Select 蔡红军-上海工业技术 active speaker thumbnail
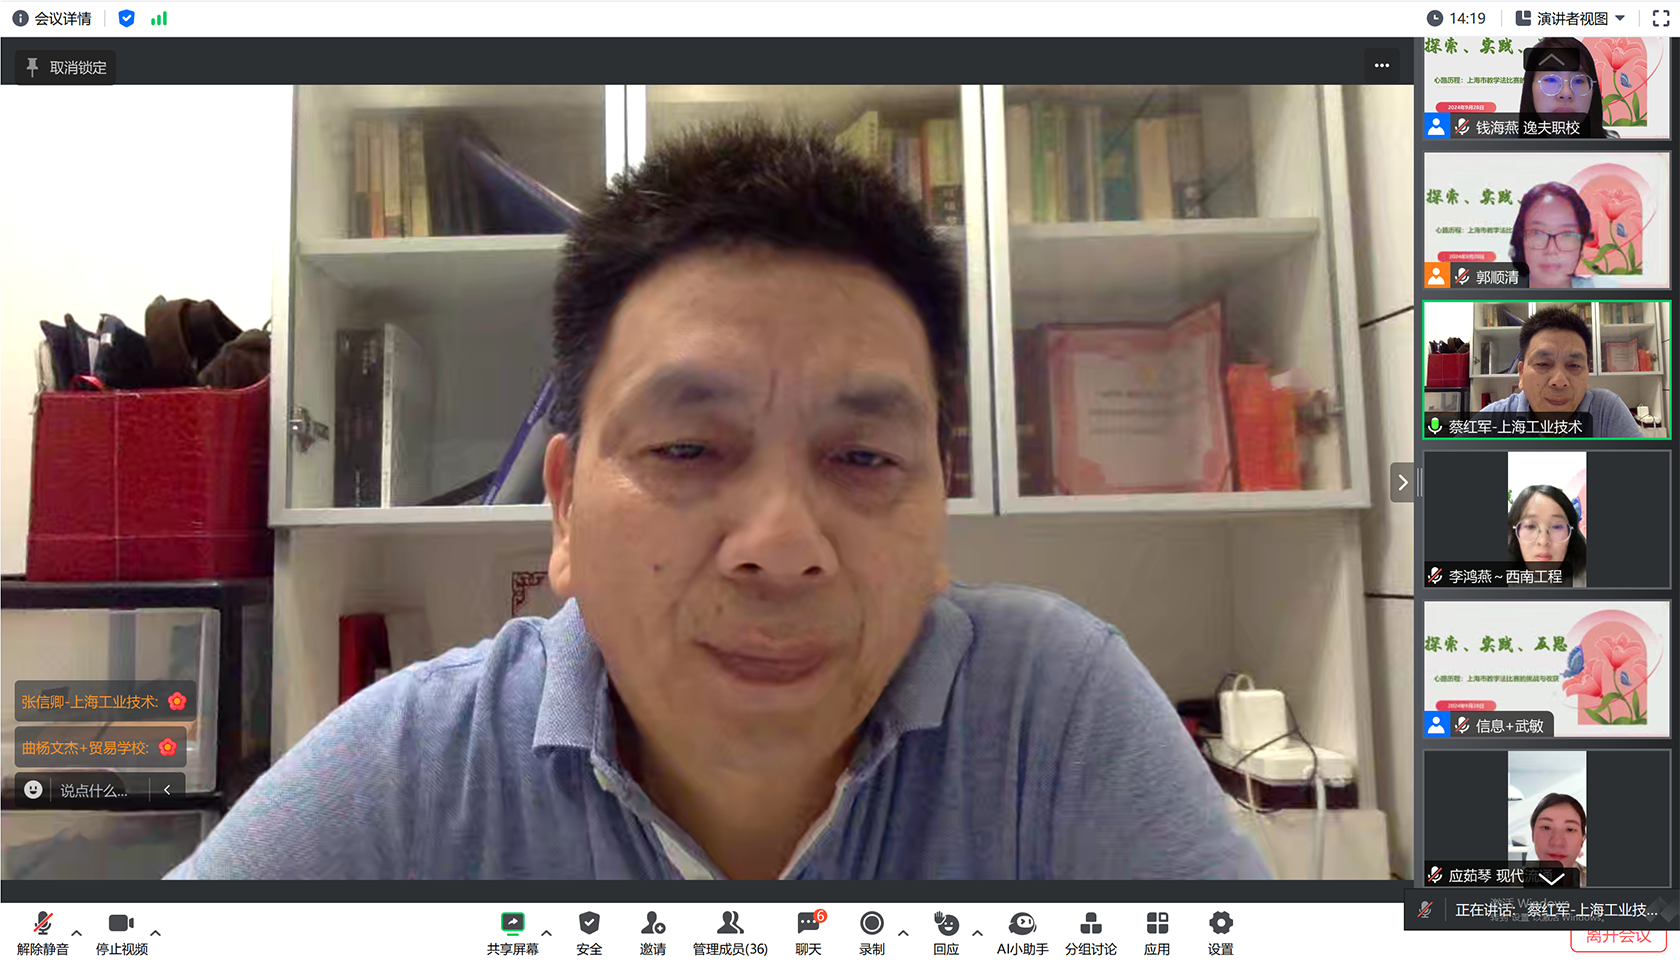 click(1547, 370)
